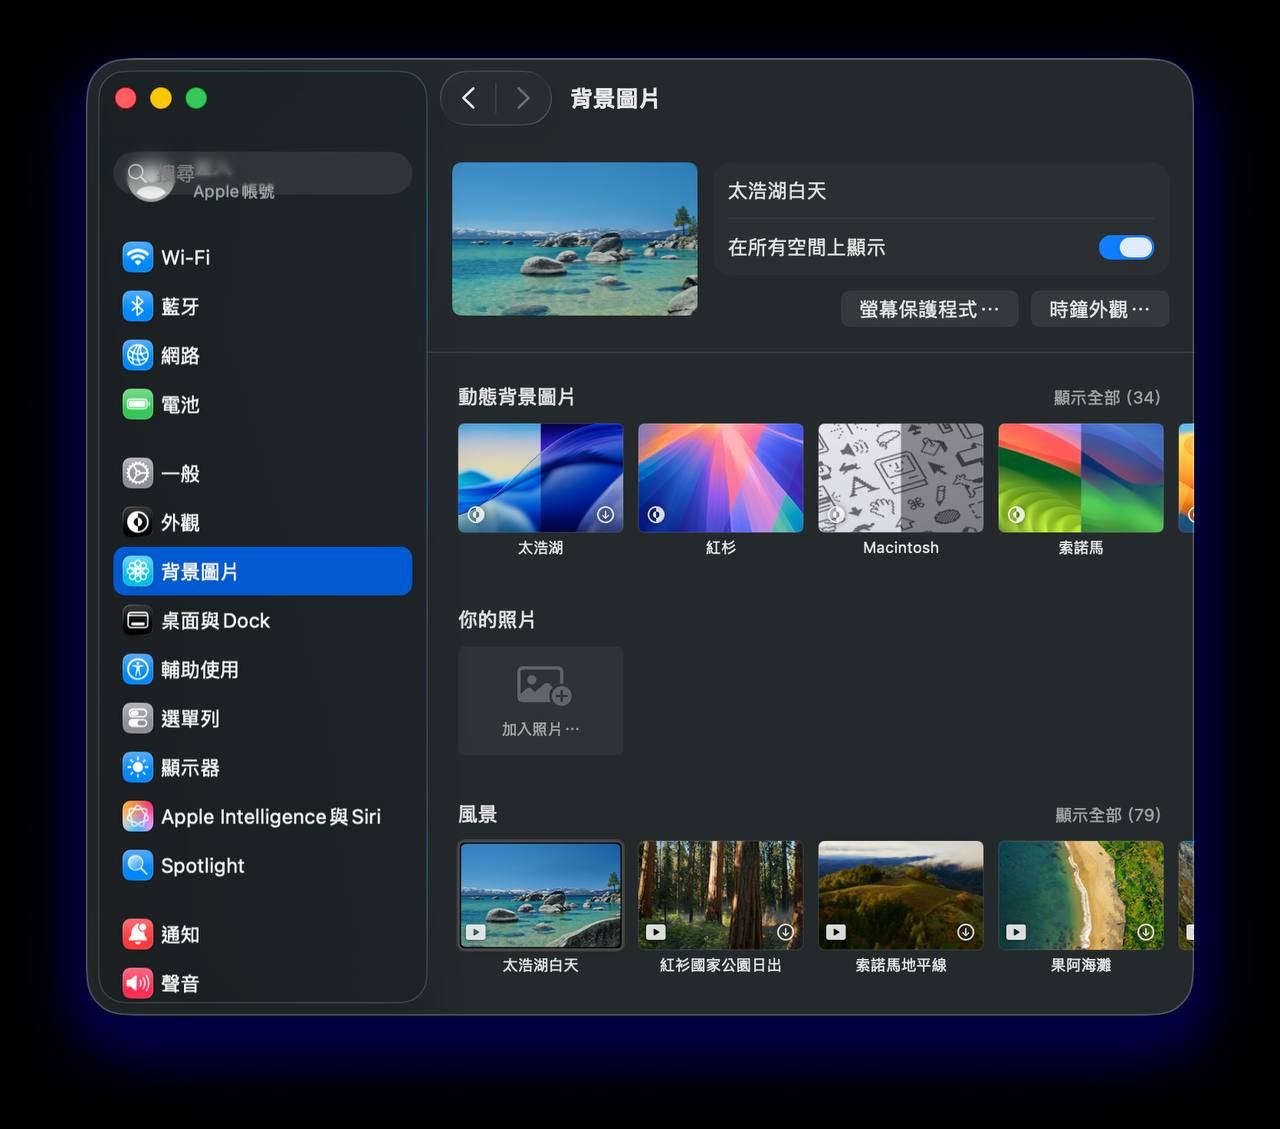The height and width of the screenshot is (1129, 1280).
Task: Select the 網路 globe icon
Action: tap(138, 355)
